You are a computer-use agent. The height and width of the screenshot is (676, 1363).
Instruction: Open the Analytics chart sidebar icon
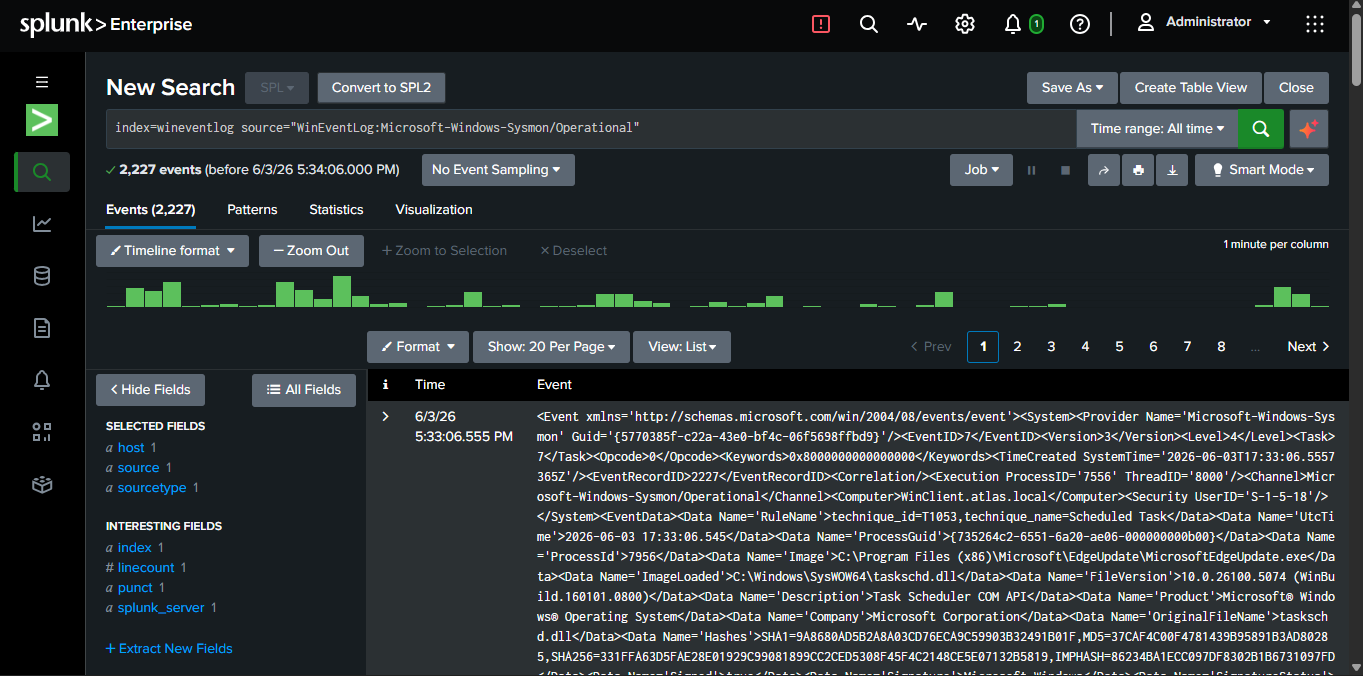coord(42,224)
